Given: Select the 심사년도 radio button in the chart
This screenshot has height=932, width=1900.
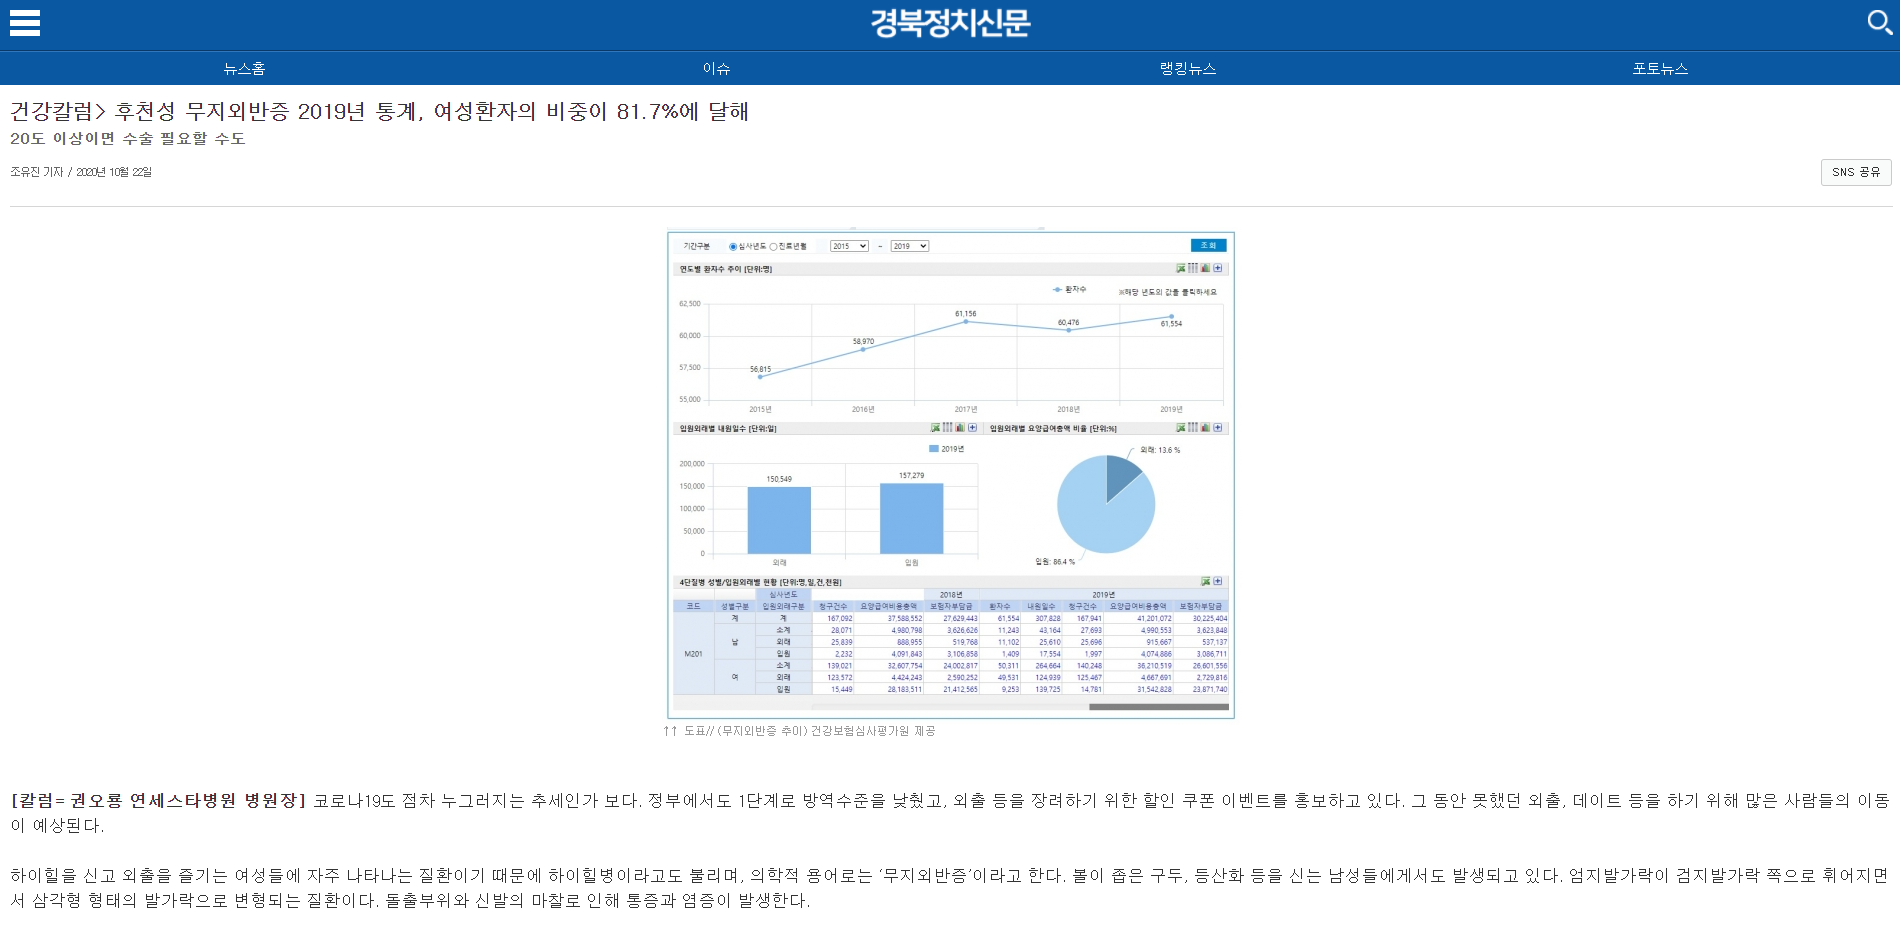Looking at the screenshot, I should click(733, 246).
